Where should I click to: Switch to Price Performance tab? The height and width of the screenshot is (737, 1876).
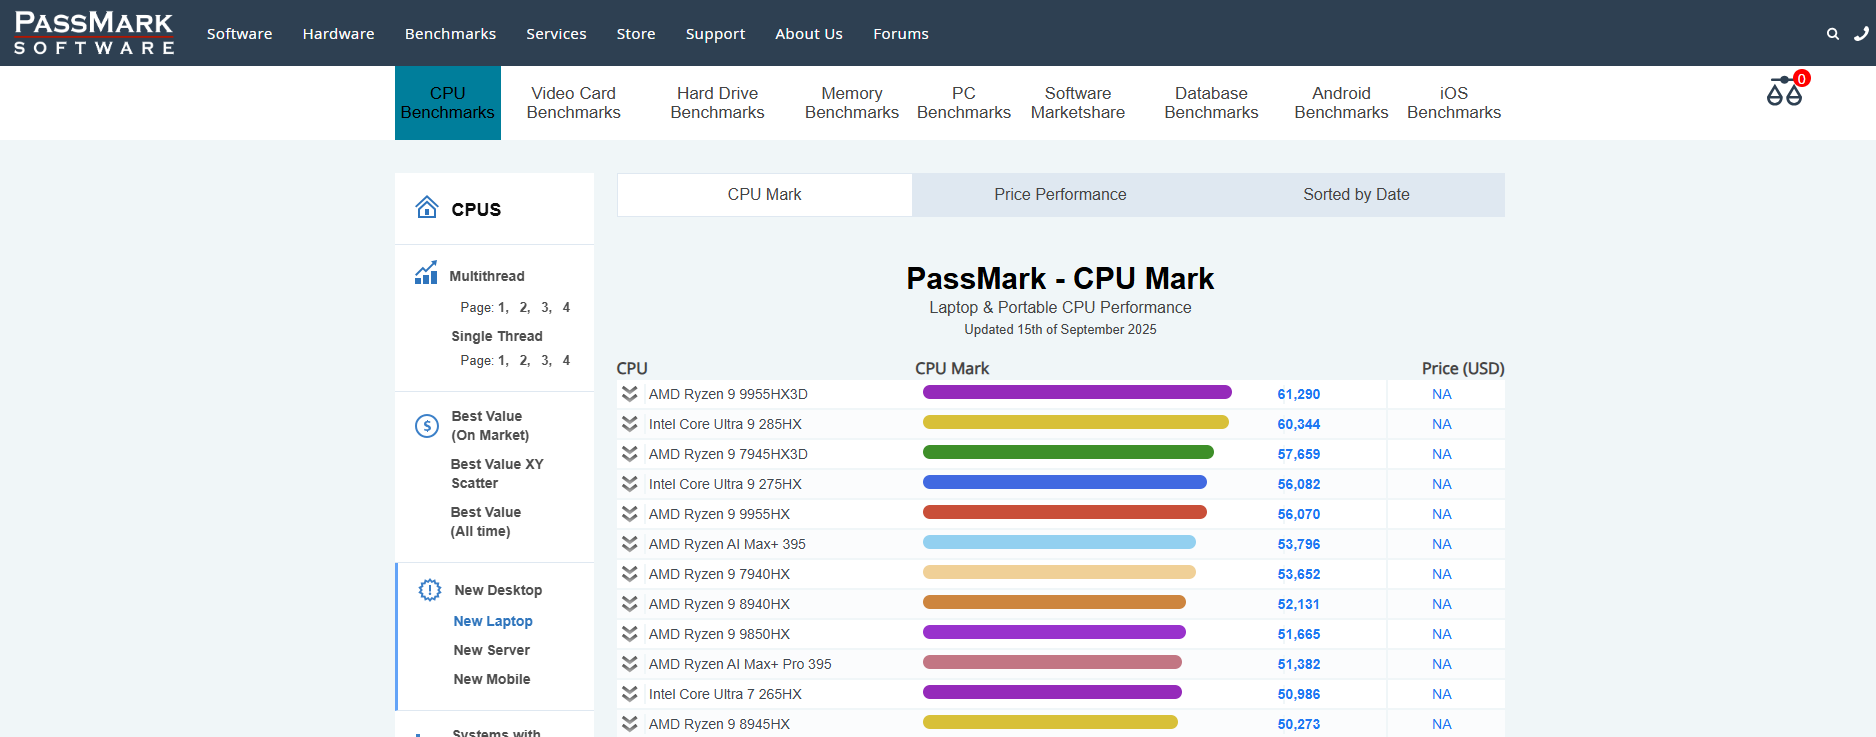[x=1060, y=195]
